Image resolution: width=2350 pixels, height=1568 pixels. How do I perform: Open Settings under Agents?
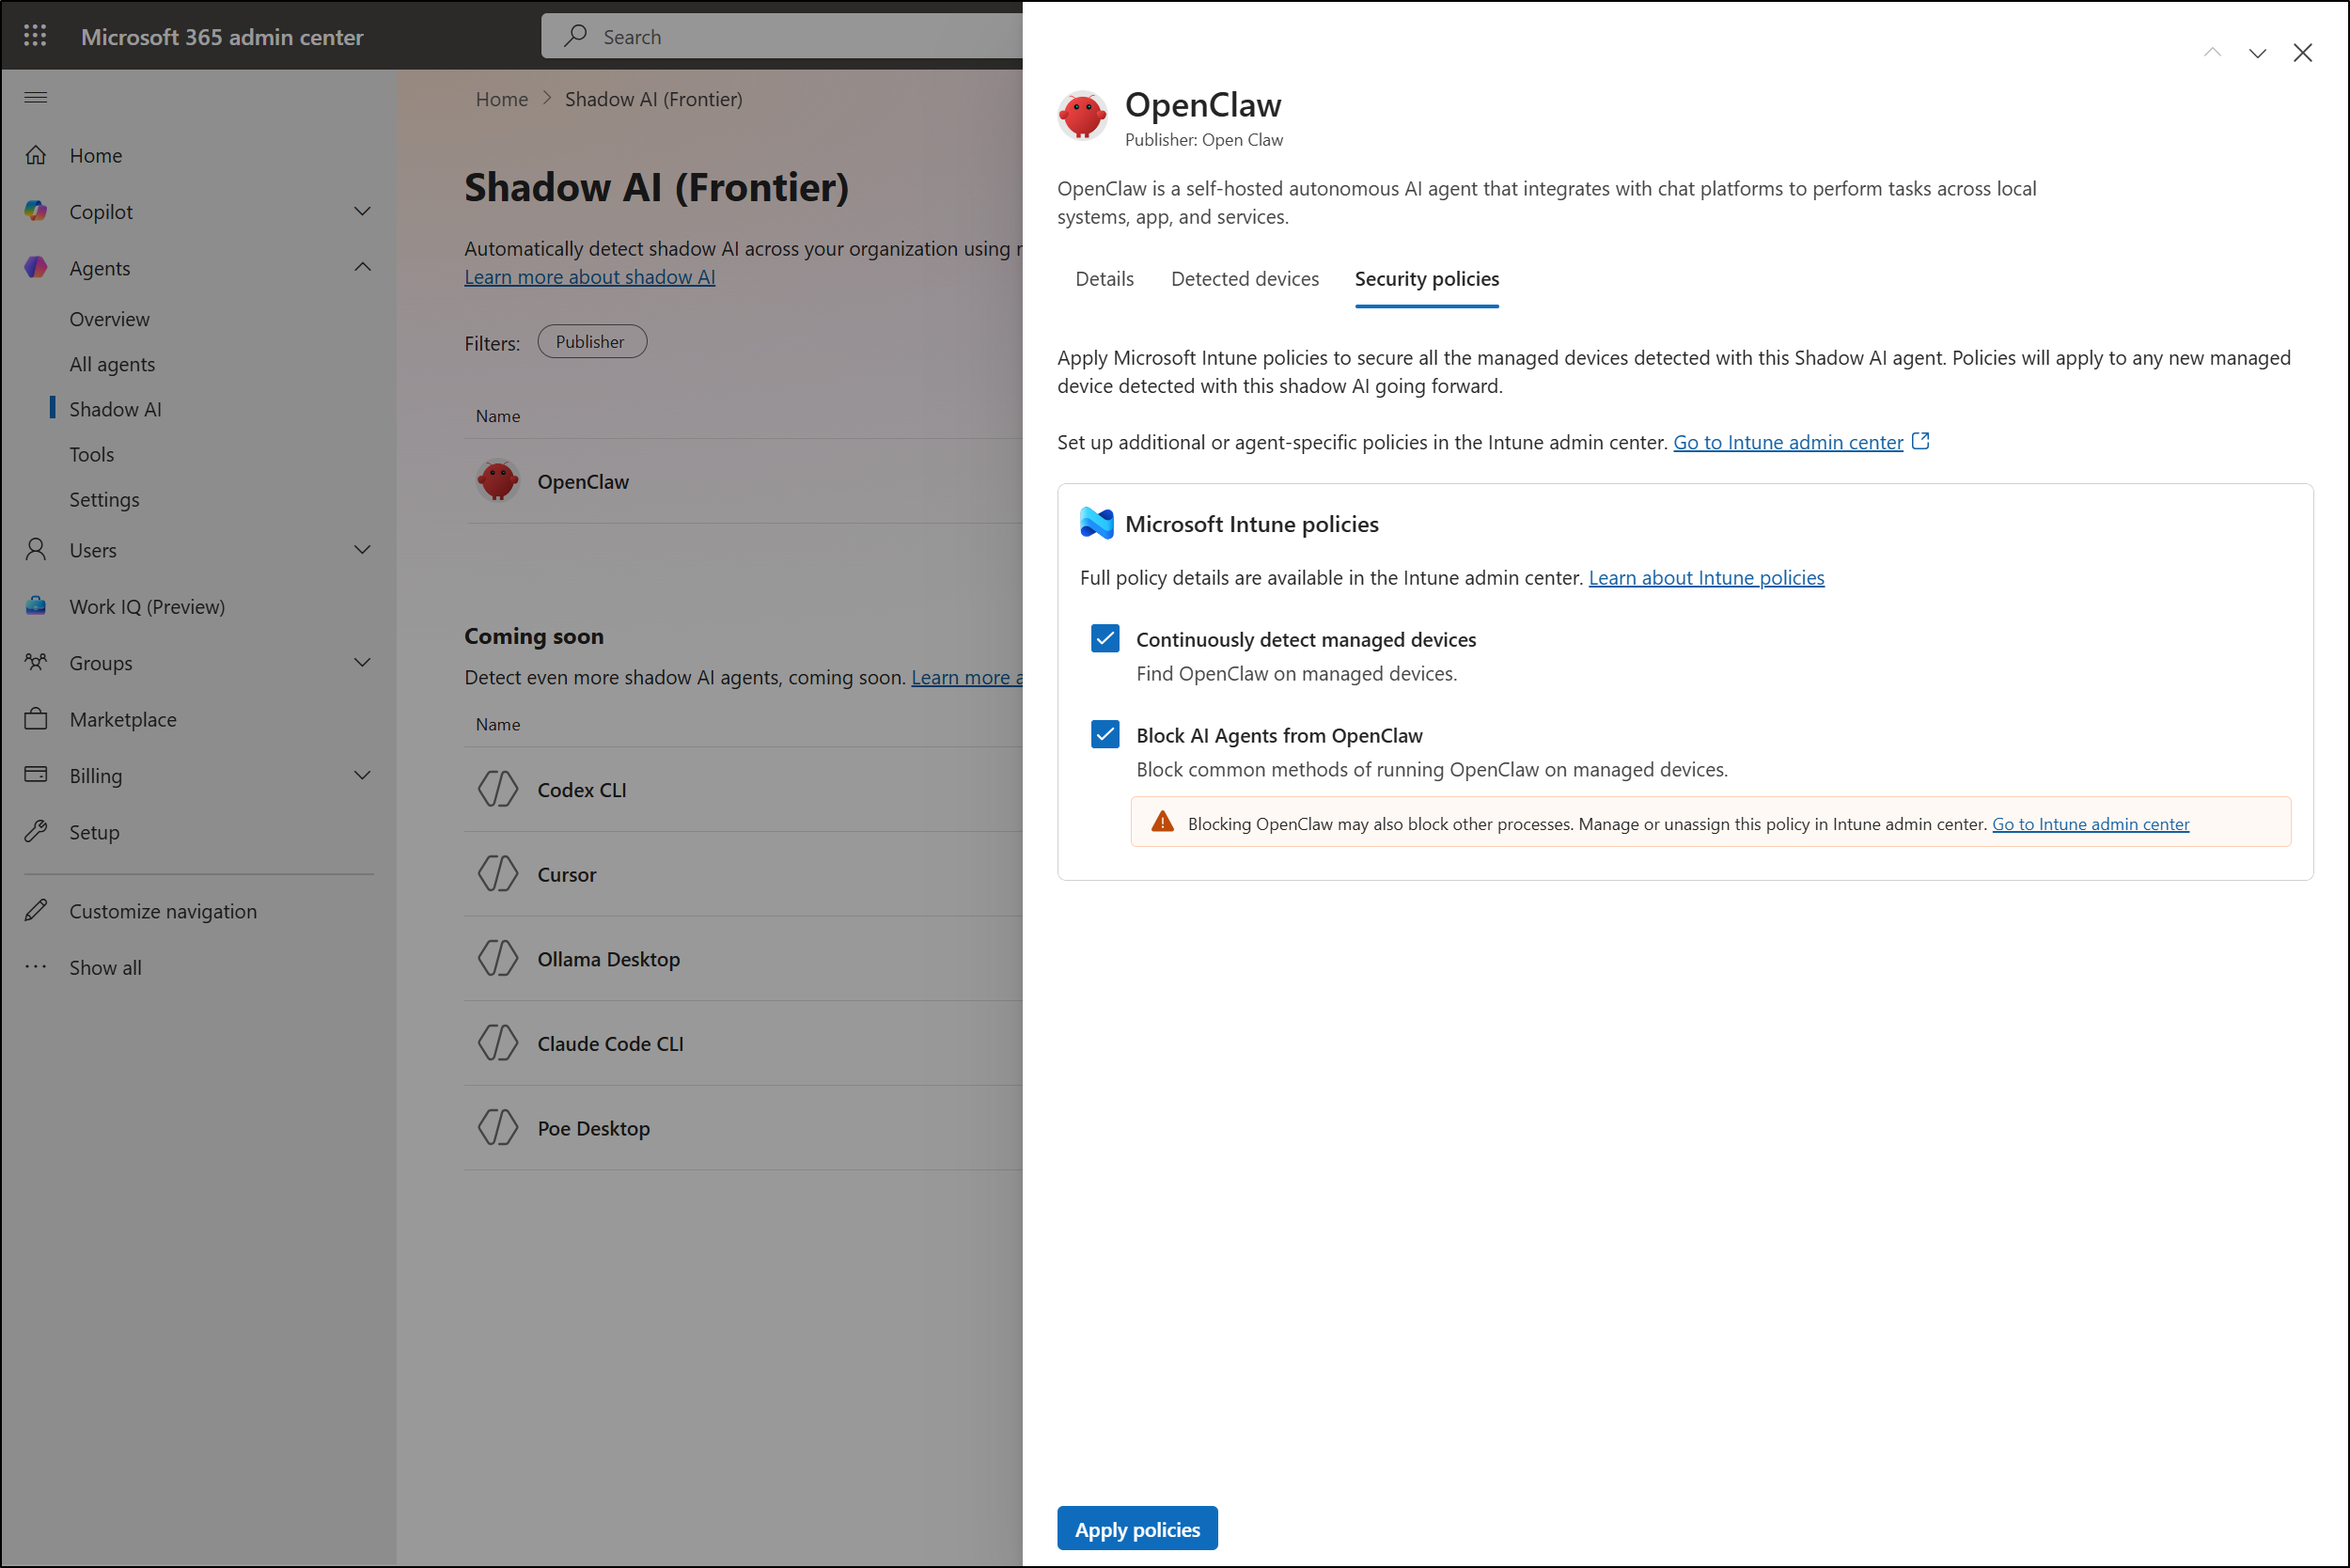click(104, 499)
